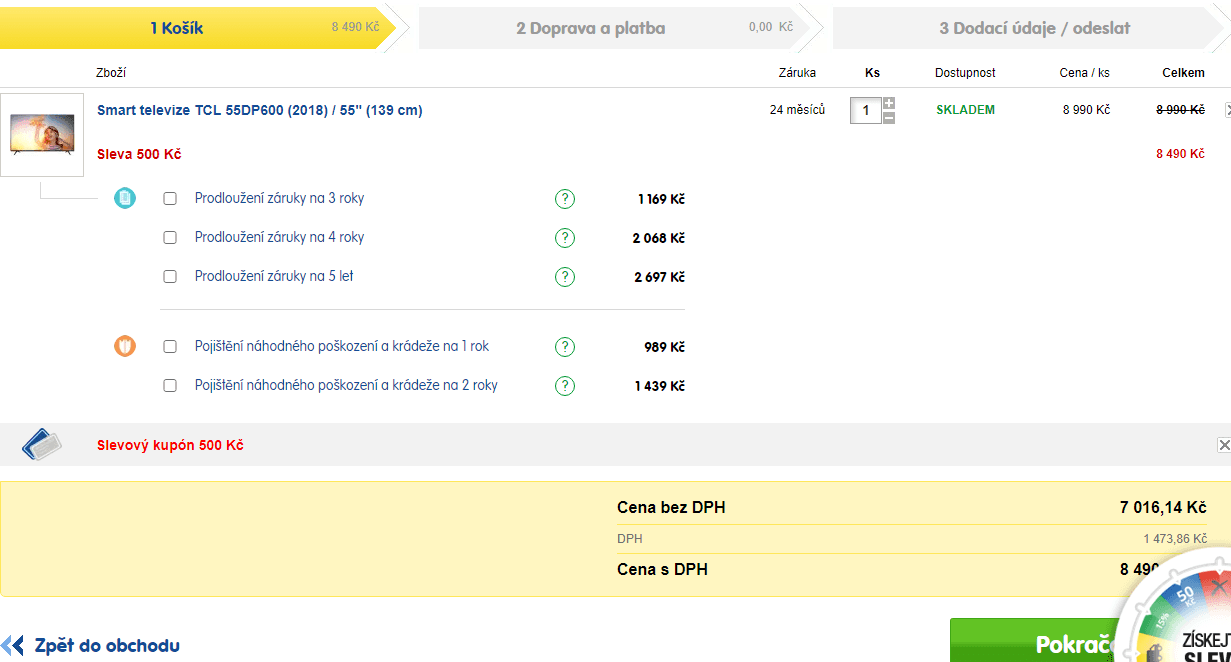Viewport: 1231px width, 662px height.
Task: Open help icon for 1-year damage insurance
Action: coord(565,347)
